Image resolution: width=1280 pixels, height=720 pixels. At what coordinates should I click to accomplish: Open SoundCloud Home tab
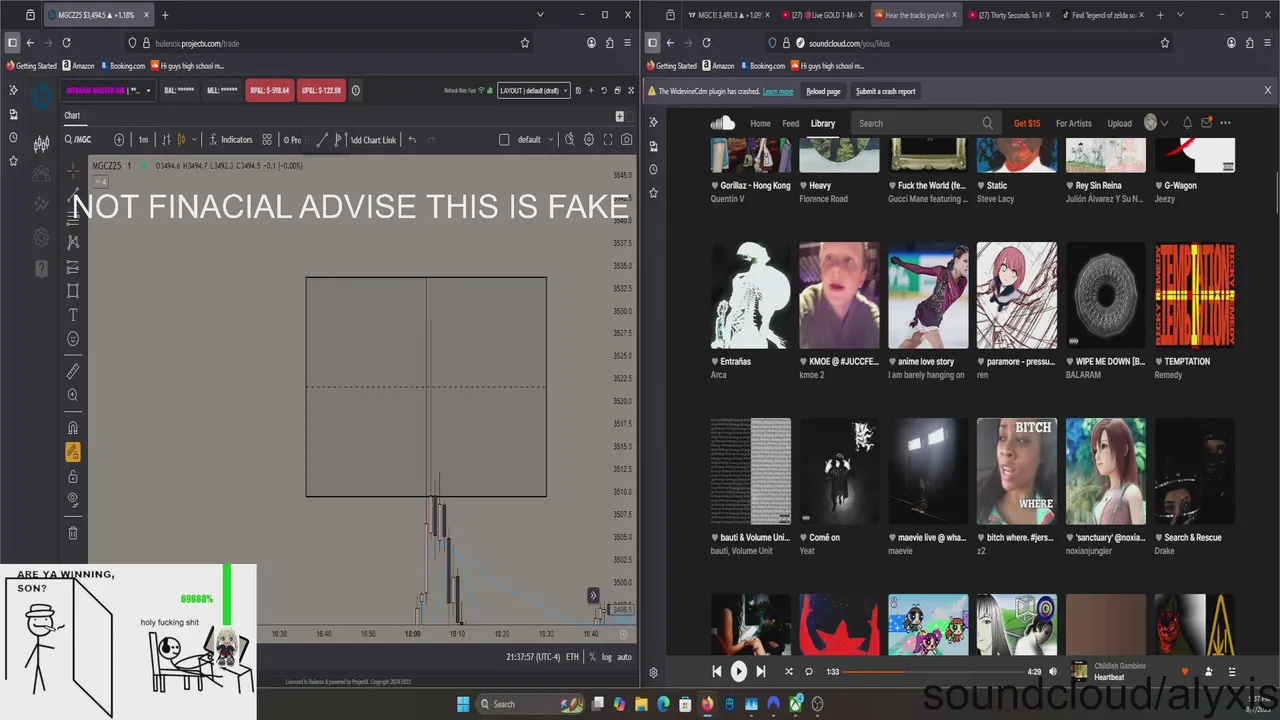761,123
